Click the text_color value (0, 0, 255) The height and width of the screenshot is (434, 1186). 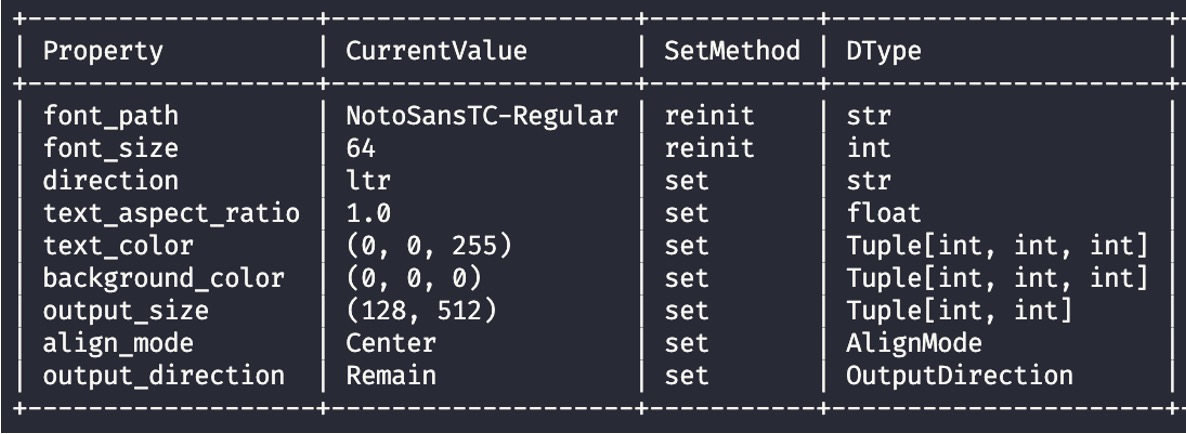(x=429, y=246)
